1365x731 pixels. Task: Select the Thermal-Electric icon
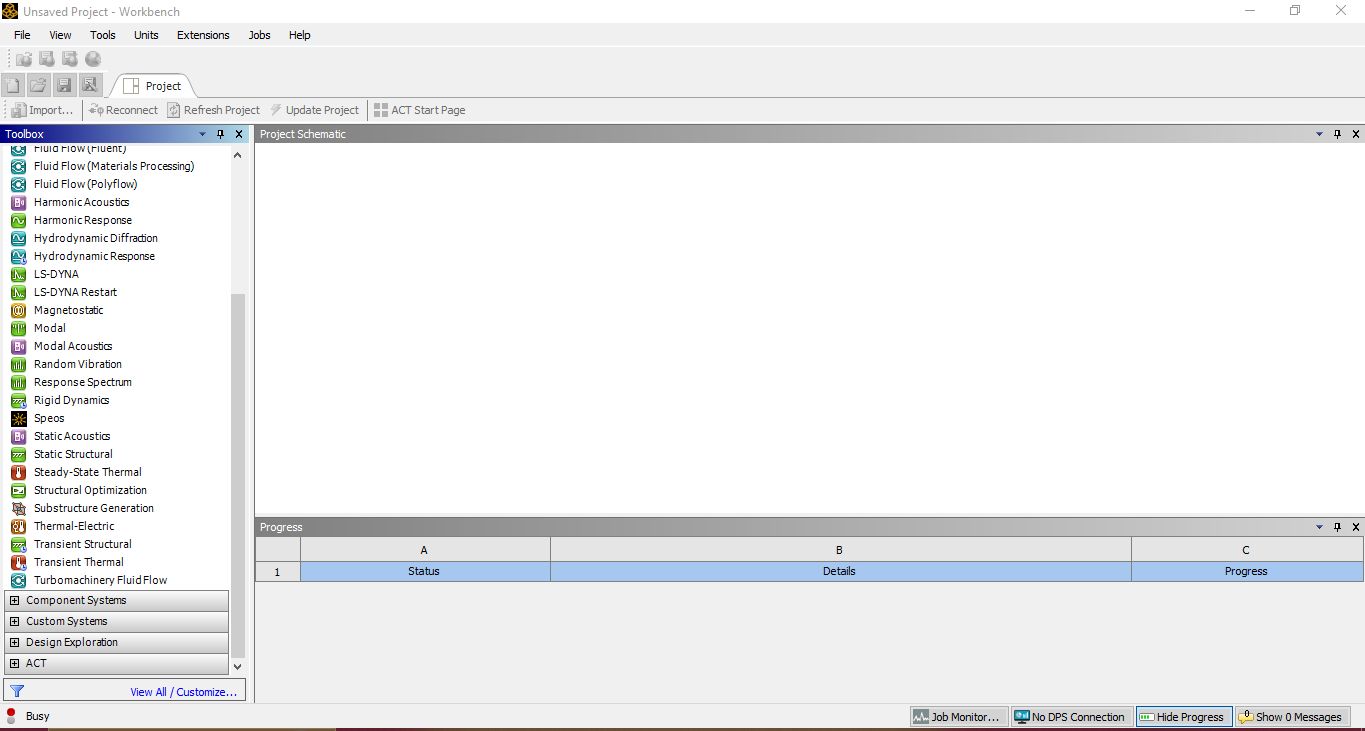(x=18, y=526)
